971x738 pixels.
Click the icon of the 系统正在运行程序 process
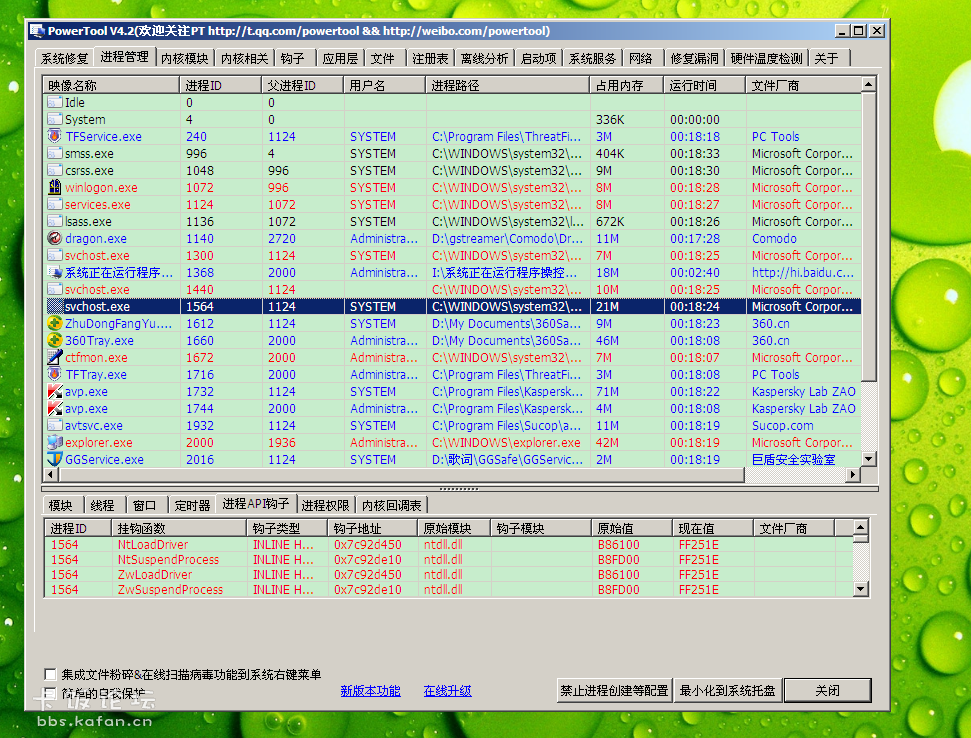[x=55, y=272]
